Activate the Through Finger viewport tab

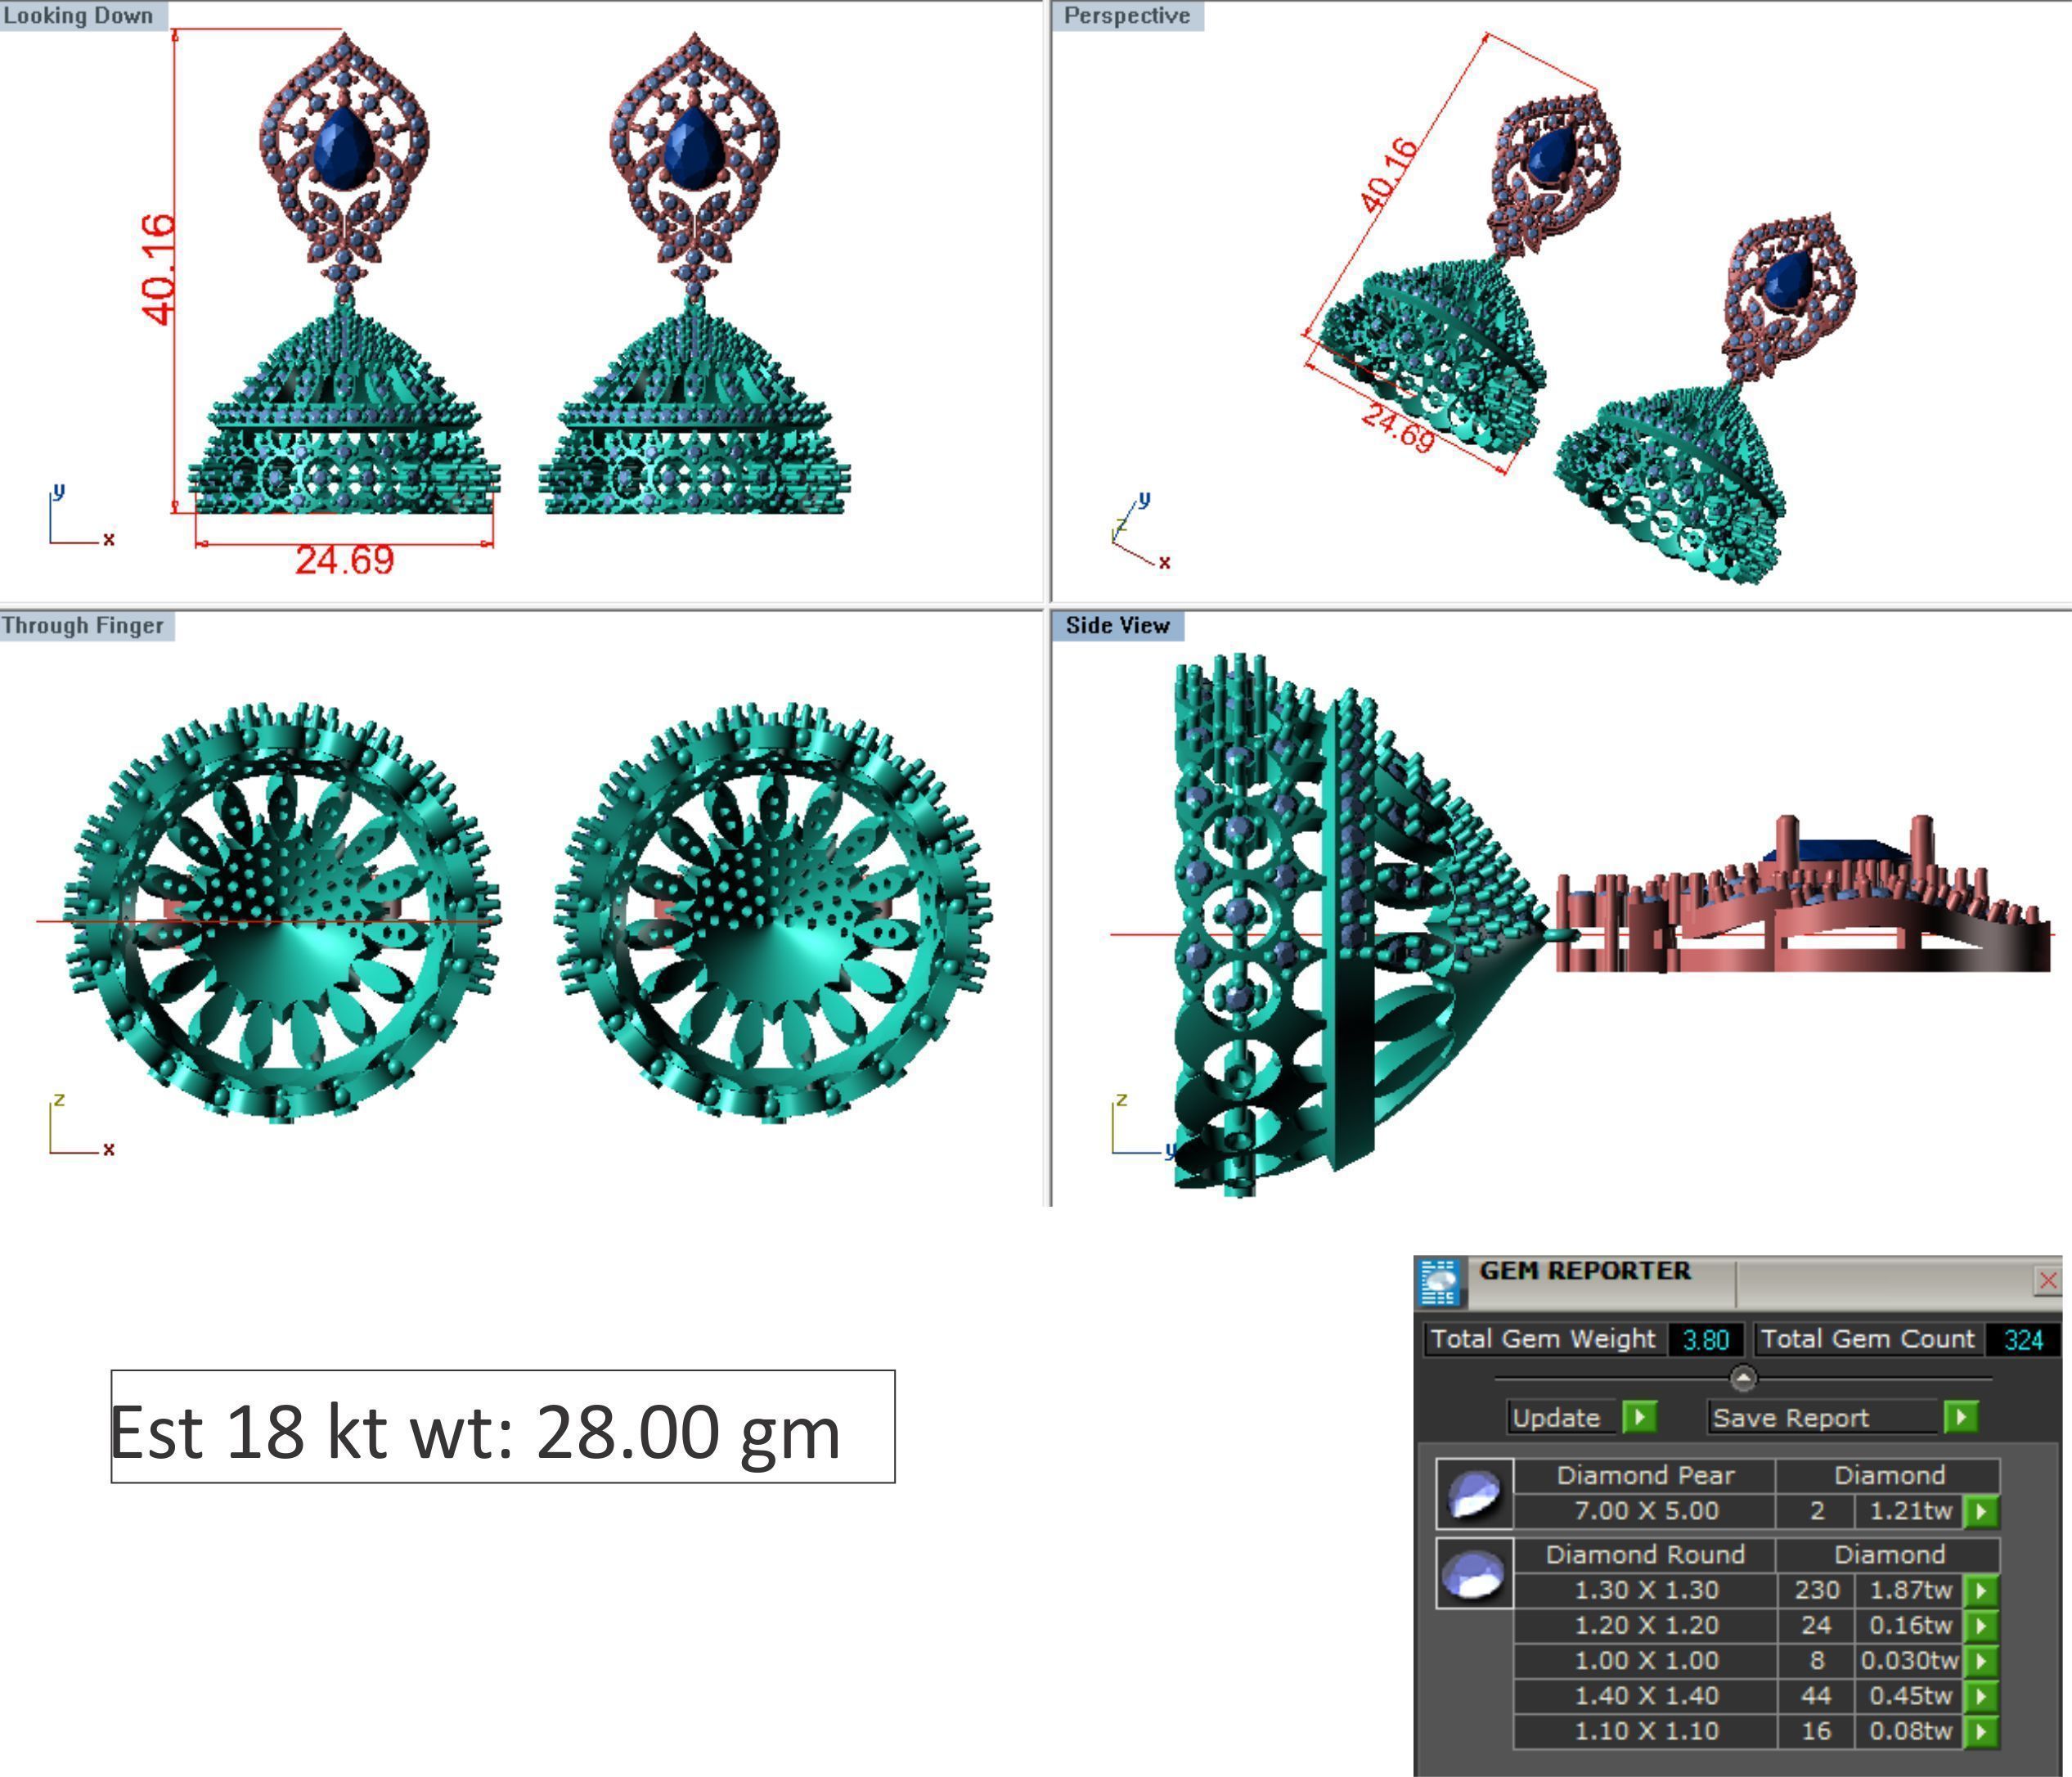(86, 625)
